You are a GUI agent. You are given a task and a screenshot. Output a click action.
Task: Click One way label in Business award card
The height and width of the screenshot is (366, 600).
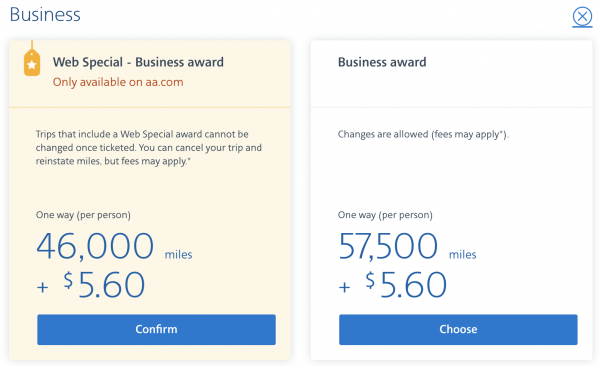pyautogui.click(x=385, y=215)
